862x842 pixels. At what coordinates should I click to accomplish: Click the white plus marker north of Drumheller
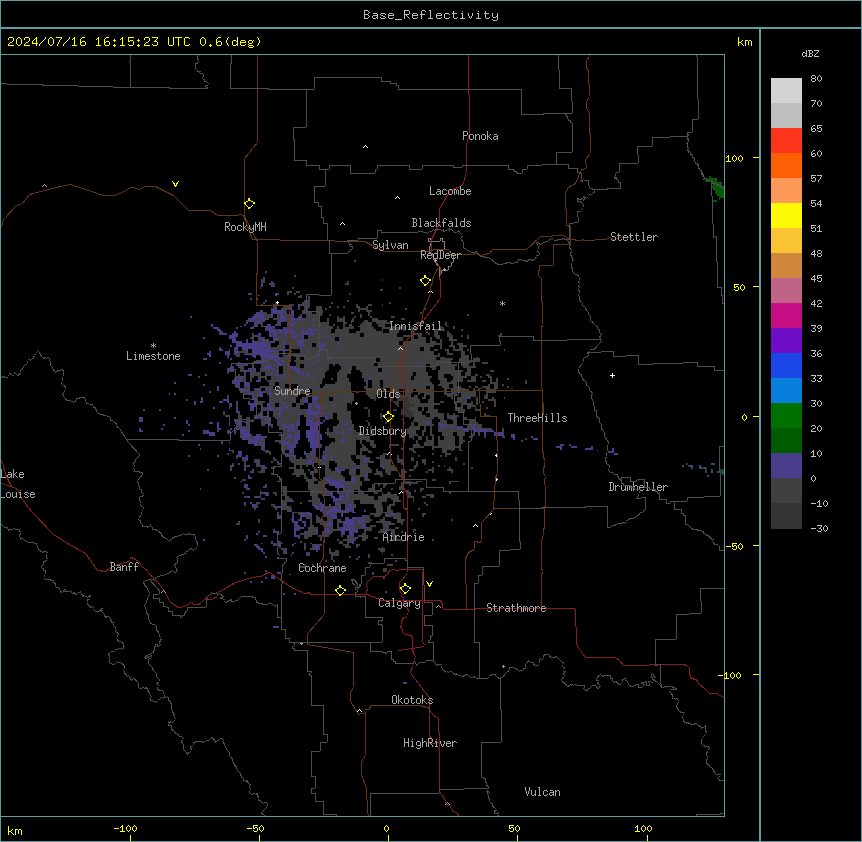pyautogui.click(x=612, y=375)
